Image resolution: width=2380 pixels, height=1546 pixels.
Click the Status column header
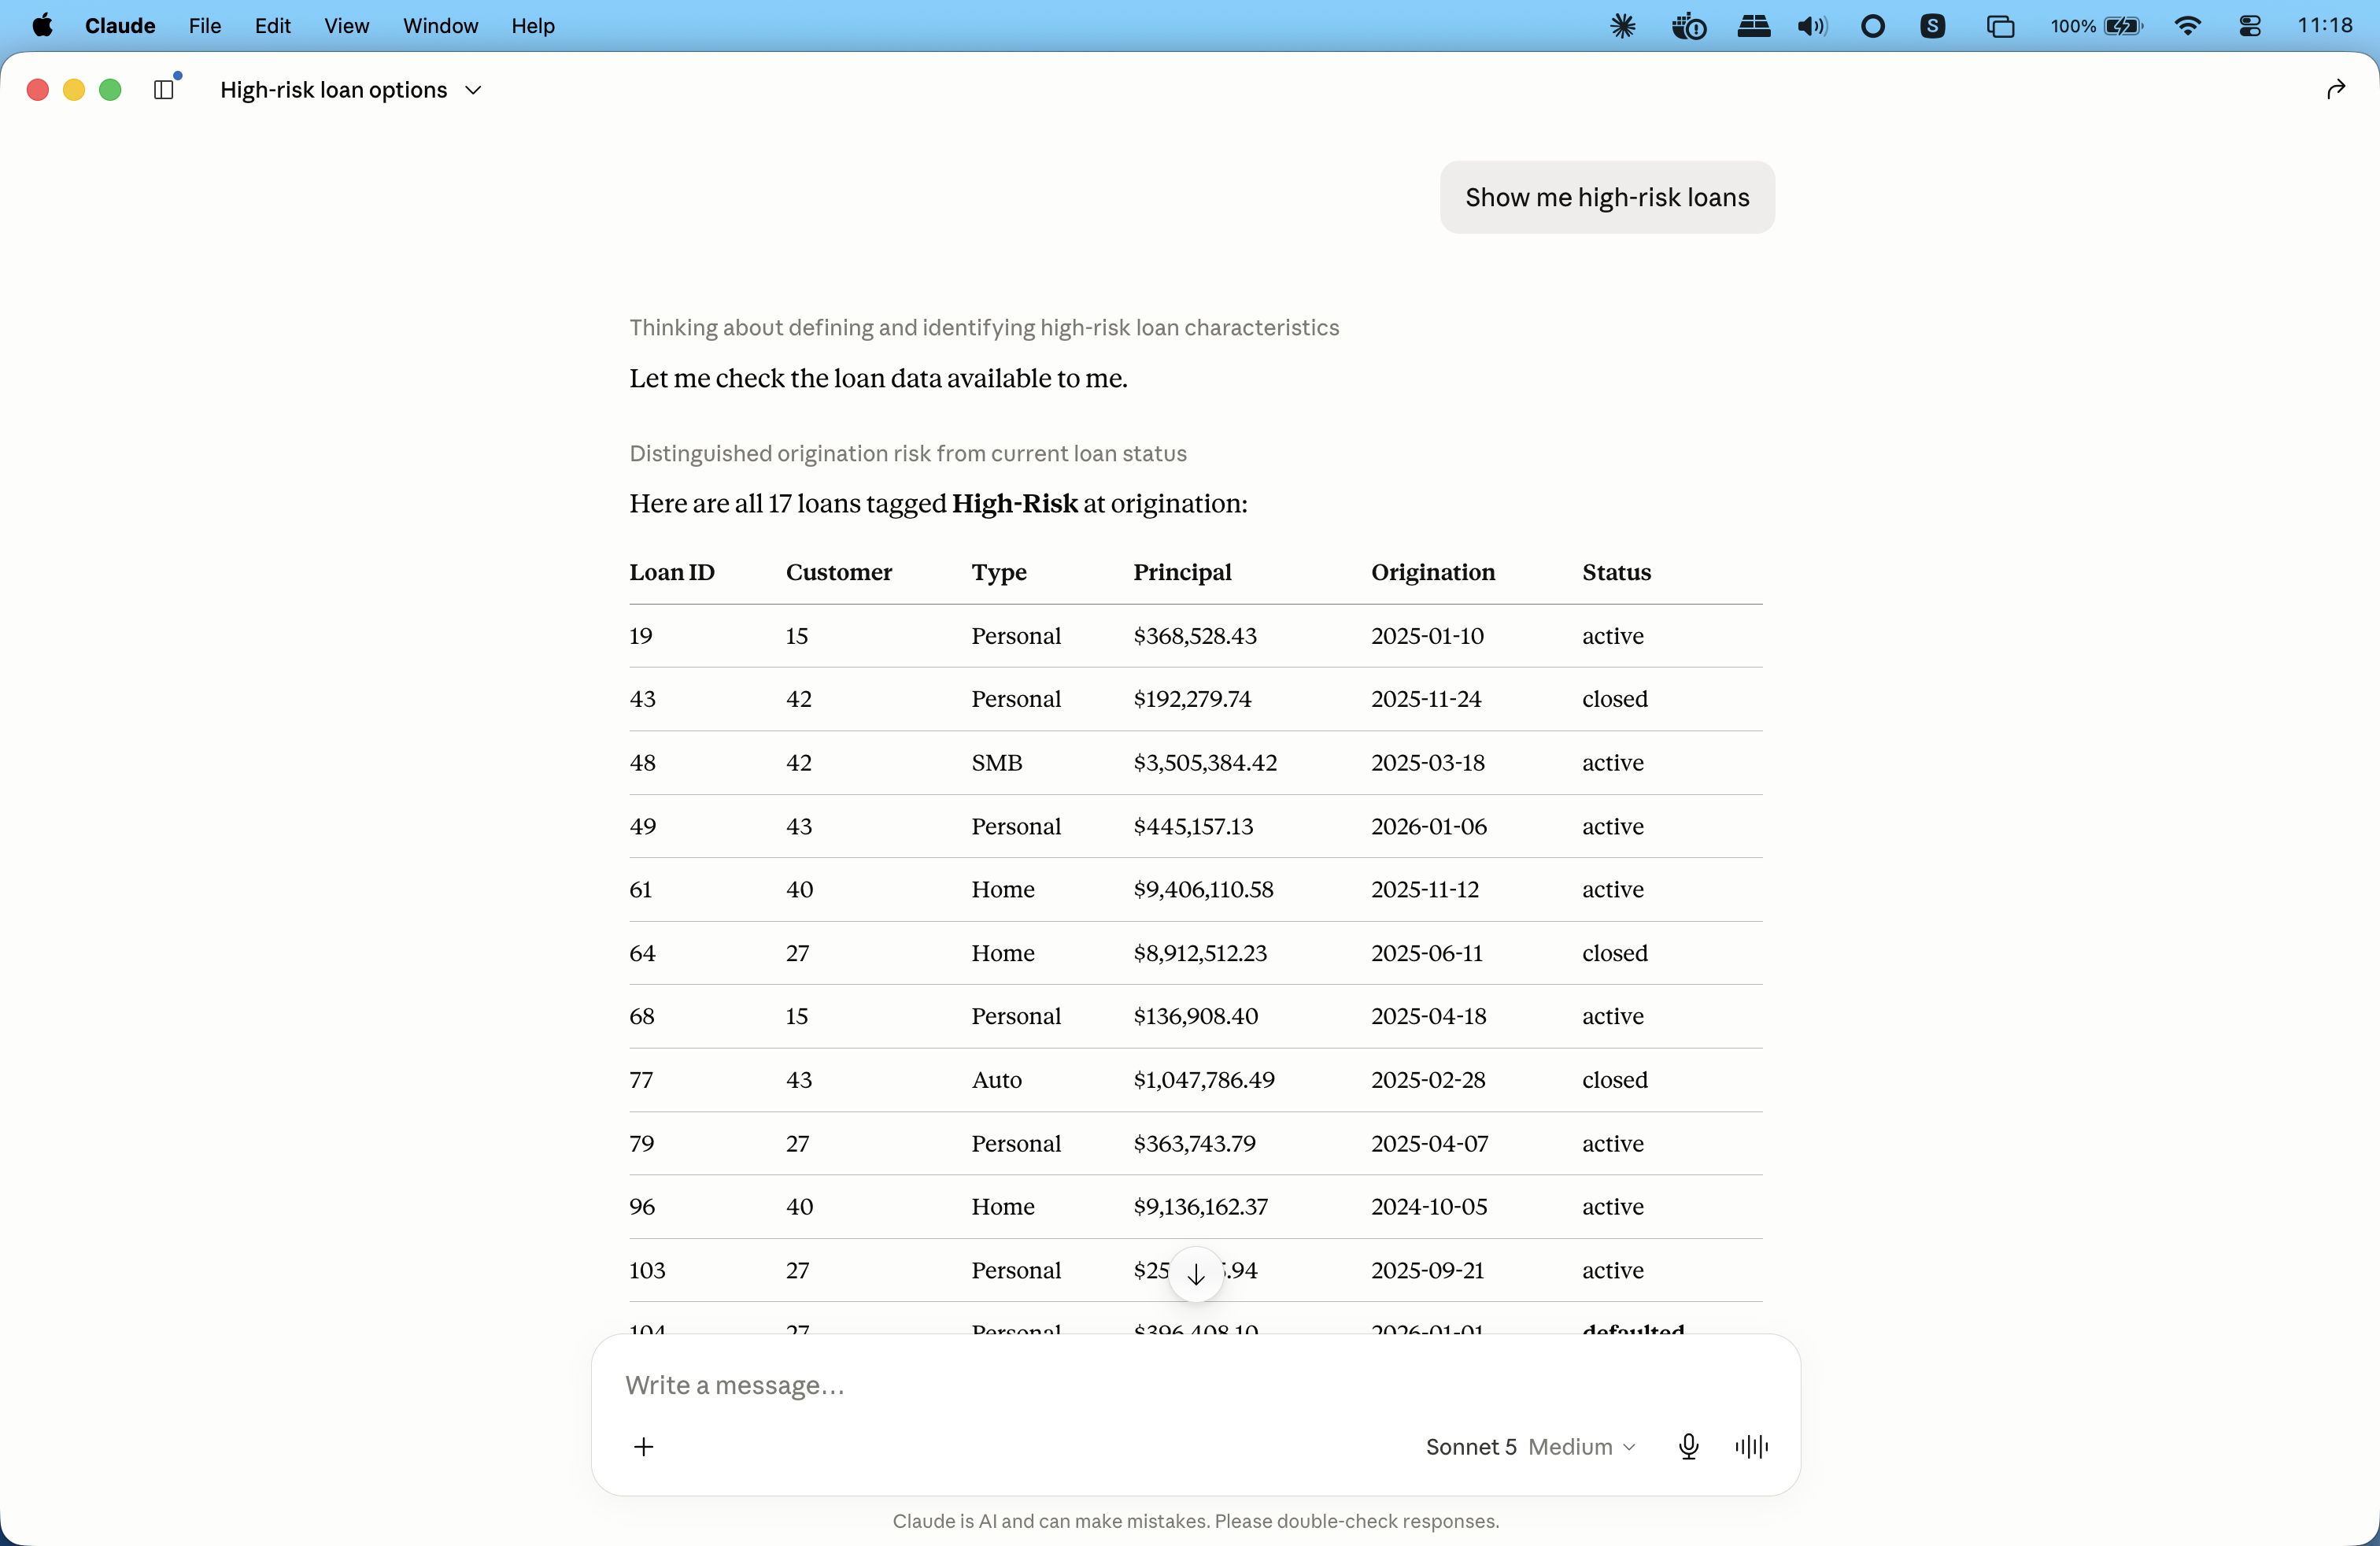[1616, 572]
